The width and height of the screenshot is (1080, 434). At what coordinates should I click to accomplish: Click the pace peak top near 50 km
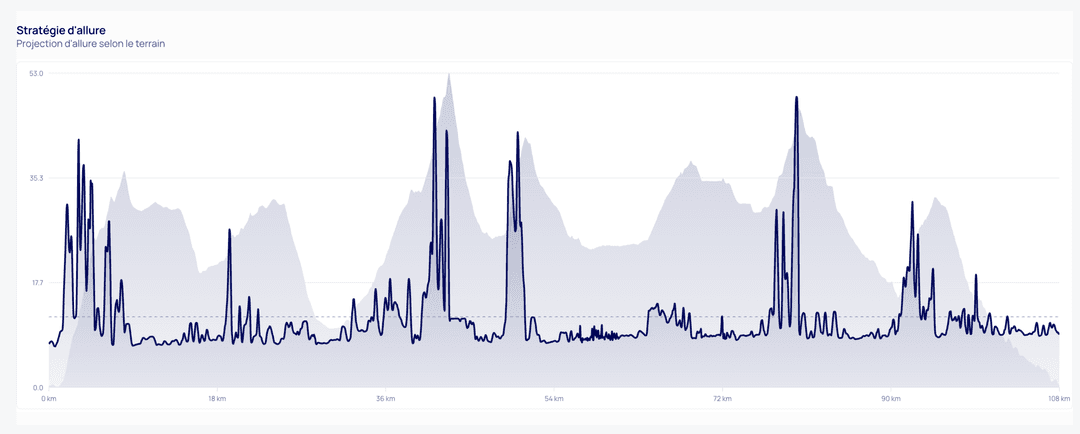pyautogui.click(x=517, y=132)
